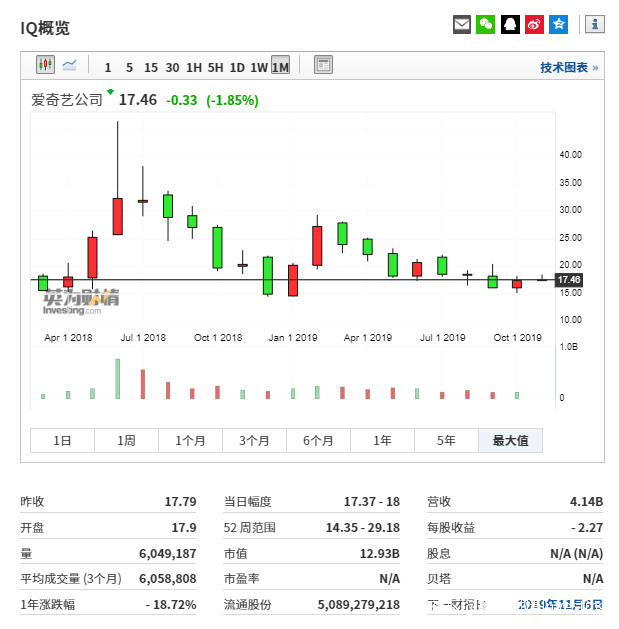
Task: Click the 爱奇艺公司 stock name
Action: tap(67, 99)
